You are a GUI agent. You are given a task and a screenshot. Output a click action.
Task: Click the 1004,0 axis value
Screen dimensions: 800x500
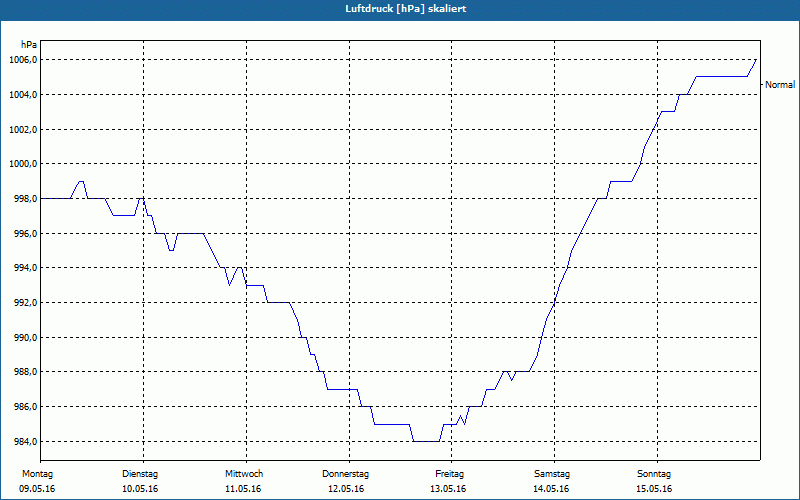tap(22, 95)
